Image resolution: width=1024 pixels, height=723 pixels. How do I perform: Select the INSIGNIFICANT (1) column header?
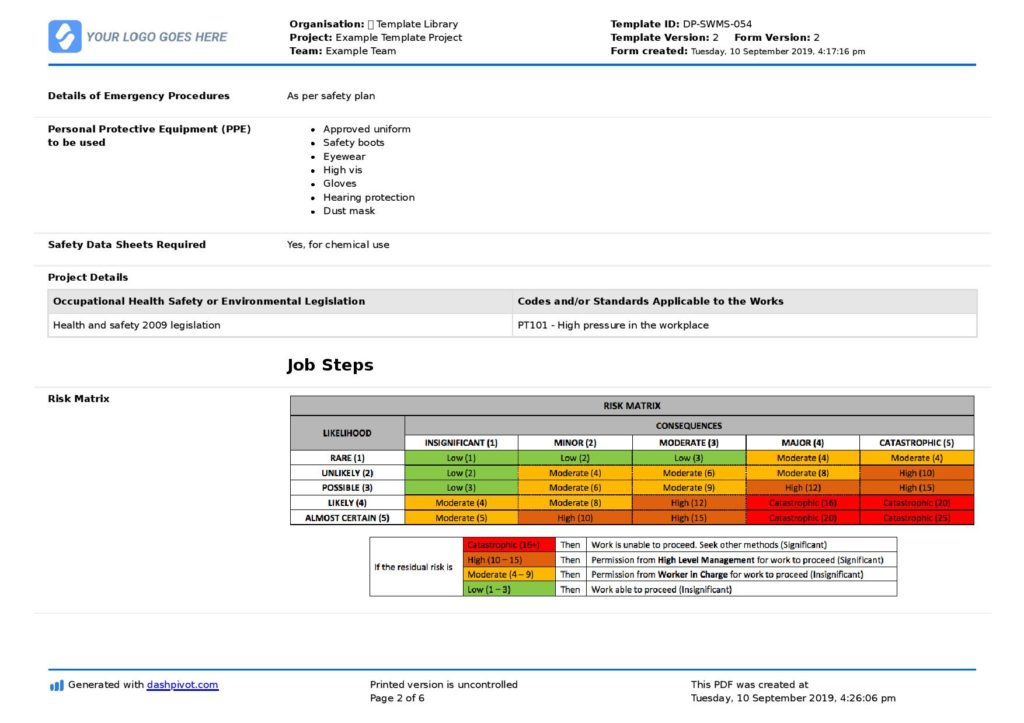click(x=461, y=442)
